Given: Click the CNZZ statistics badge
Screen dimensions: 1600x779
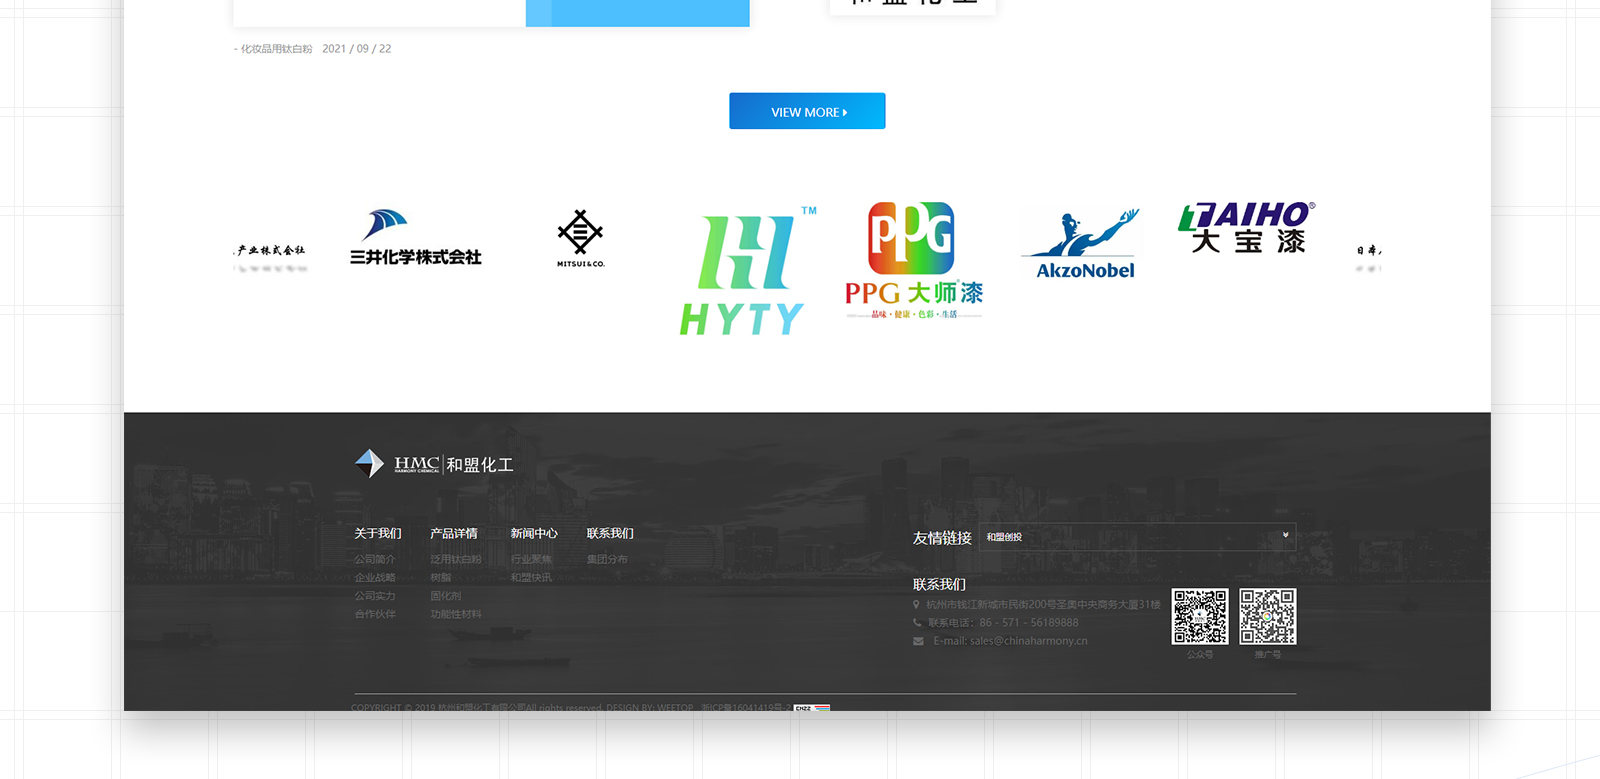Looking at the screenshot, I should coord(811,707).
